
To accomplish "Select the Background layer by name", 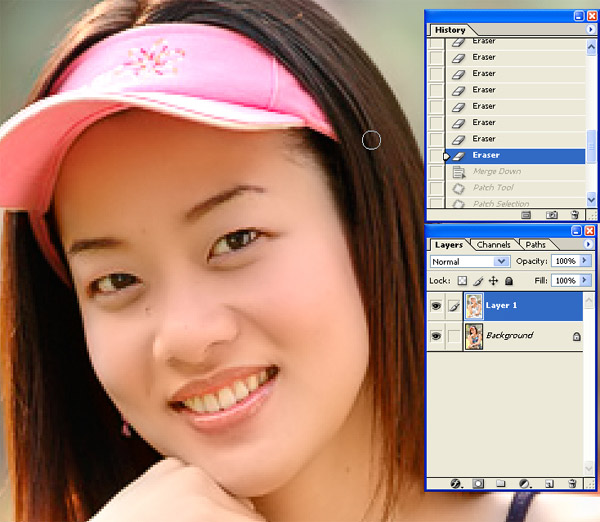I will coord(509,336).
